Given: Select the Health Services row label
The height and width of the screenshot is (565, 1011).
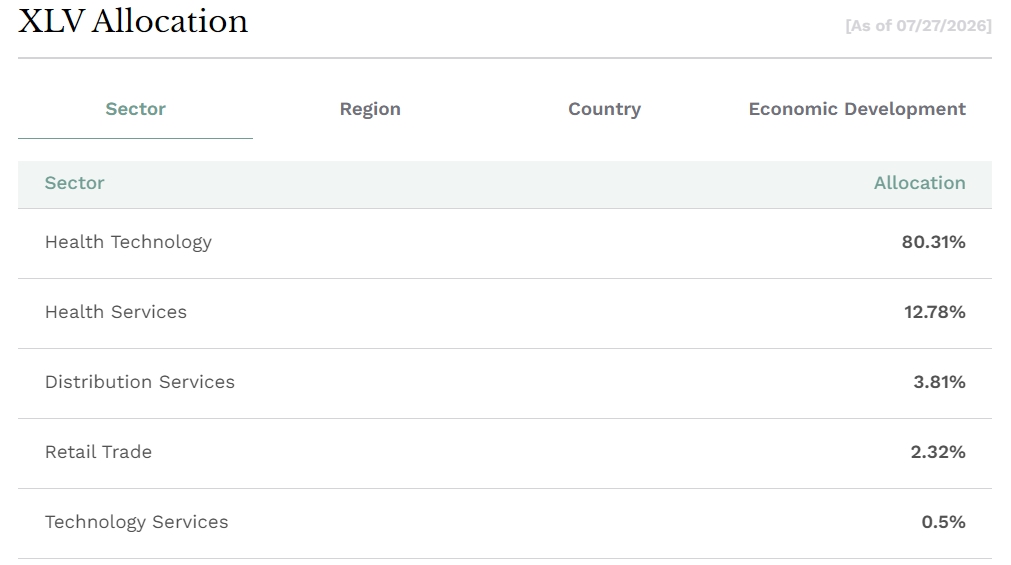Looking at the screenshot, I should click(x=115, y=312).
